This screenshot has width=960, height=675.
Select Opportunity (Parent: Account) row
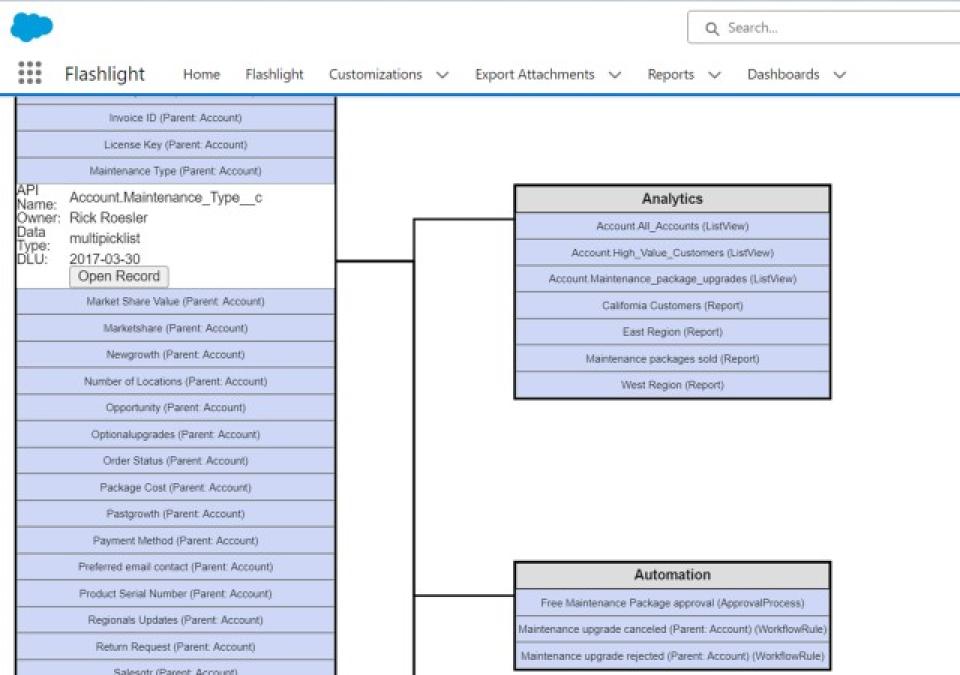pos(176,407)
